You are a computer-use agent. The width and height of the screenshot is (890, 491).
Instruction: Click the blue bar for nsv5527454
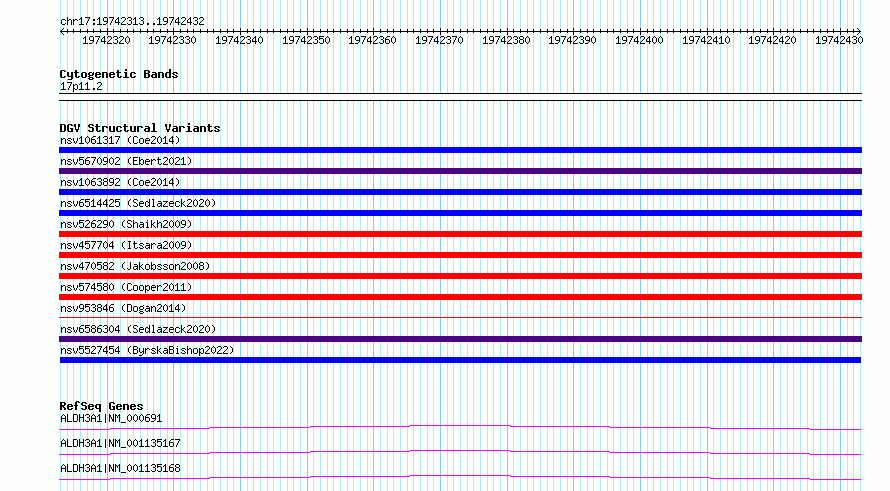[x=460, y=360]
